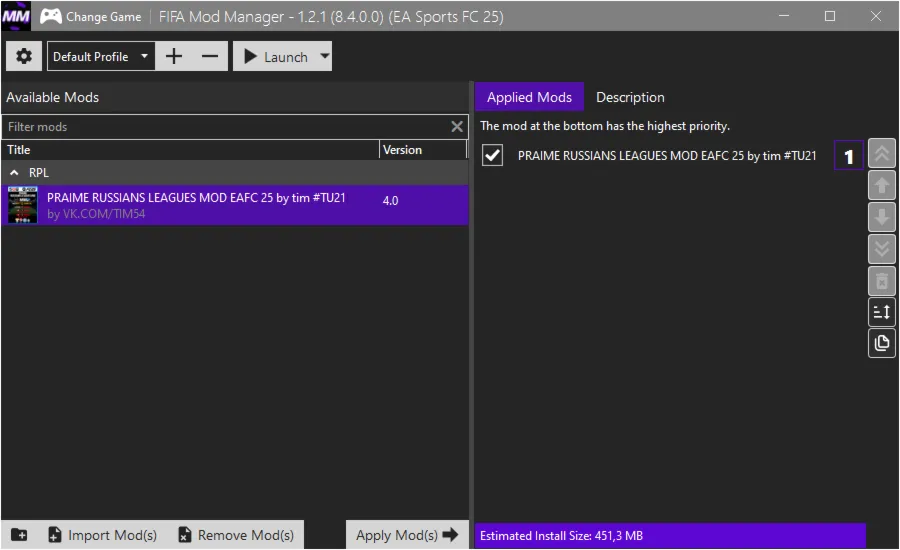This screenshot has height=550, width=900.
Task: Open mods folder icon at bottom left
Action: (x=19, y=535)
